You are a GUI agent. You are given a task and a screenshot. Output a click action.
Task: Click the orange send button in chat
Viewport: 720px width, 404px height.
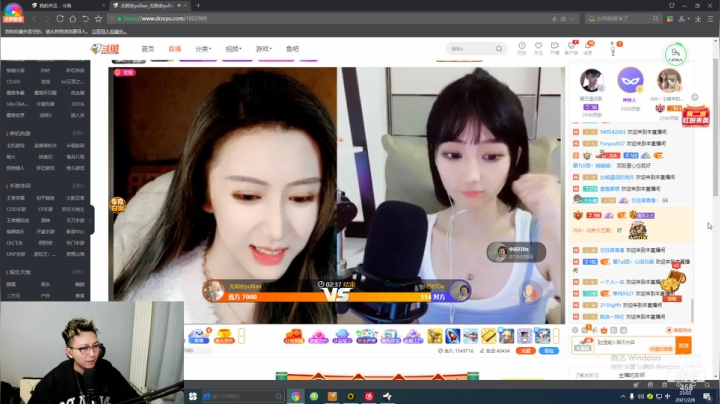[683, 345]
